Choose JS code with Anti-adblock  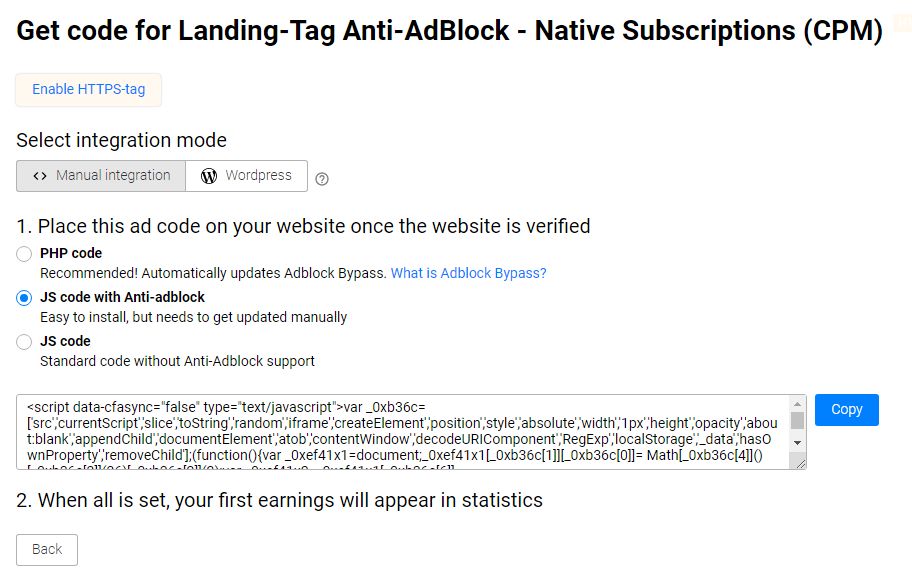click(24, 298)
